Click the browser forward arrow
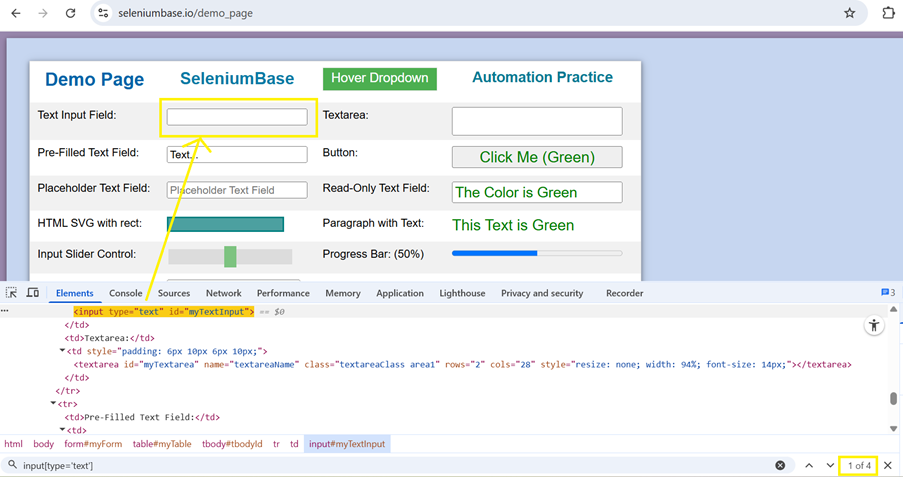Viewport: 903px width, 477px height. (43, 13)
